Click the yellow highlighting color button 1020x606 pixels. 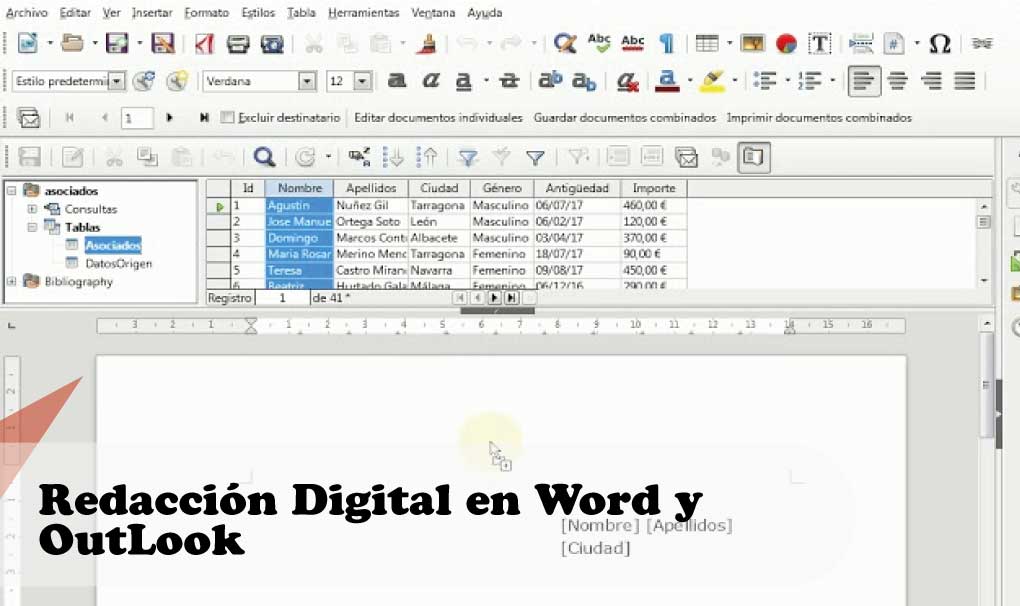(x=712, y=81)
